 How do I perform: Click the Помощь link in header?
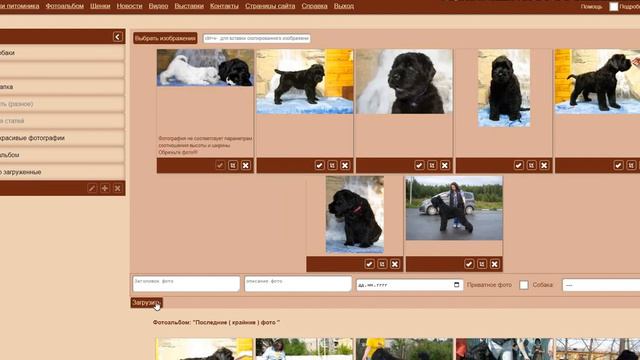pos(591,7)
